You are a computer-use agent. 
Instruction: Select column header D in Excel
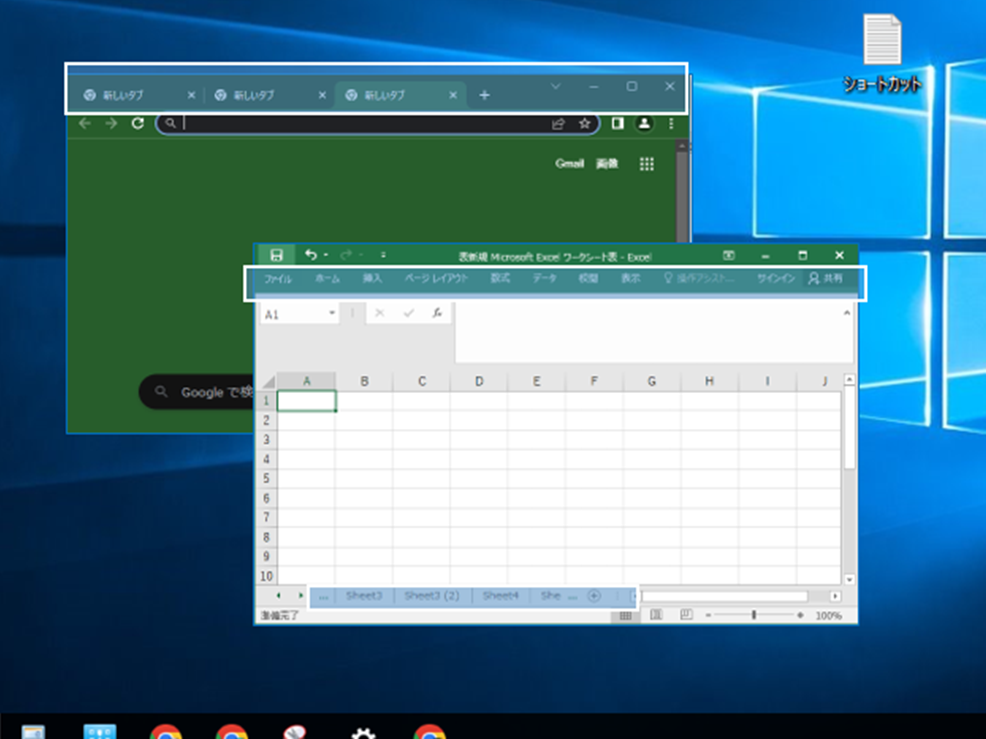[479, 381]
